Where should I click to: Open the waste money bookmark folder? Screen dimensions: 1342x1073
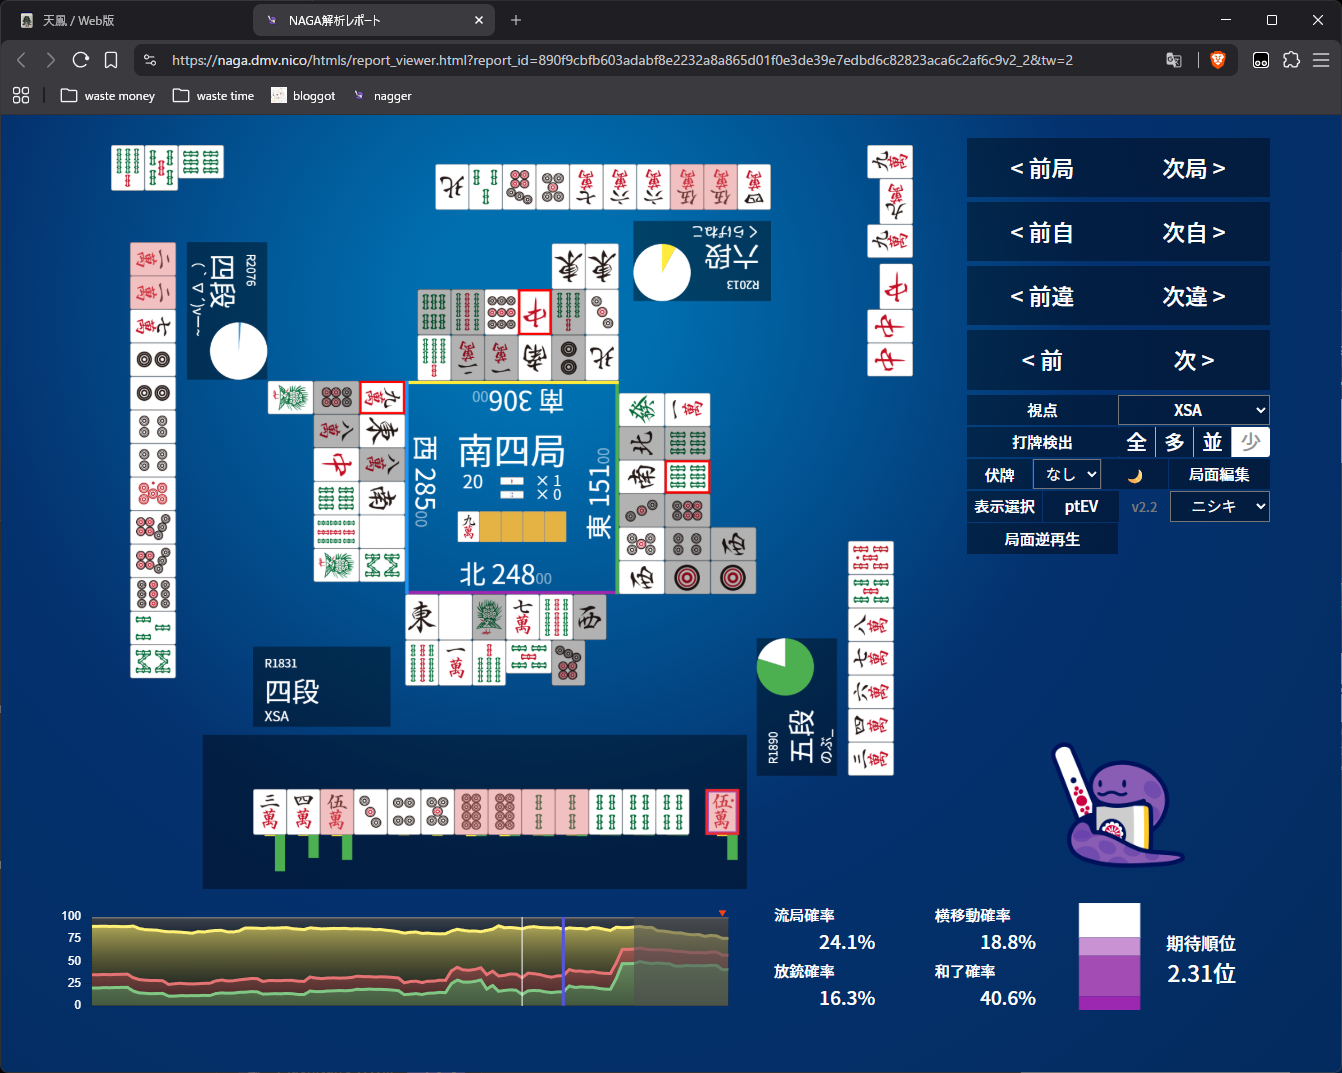108,96
